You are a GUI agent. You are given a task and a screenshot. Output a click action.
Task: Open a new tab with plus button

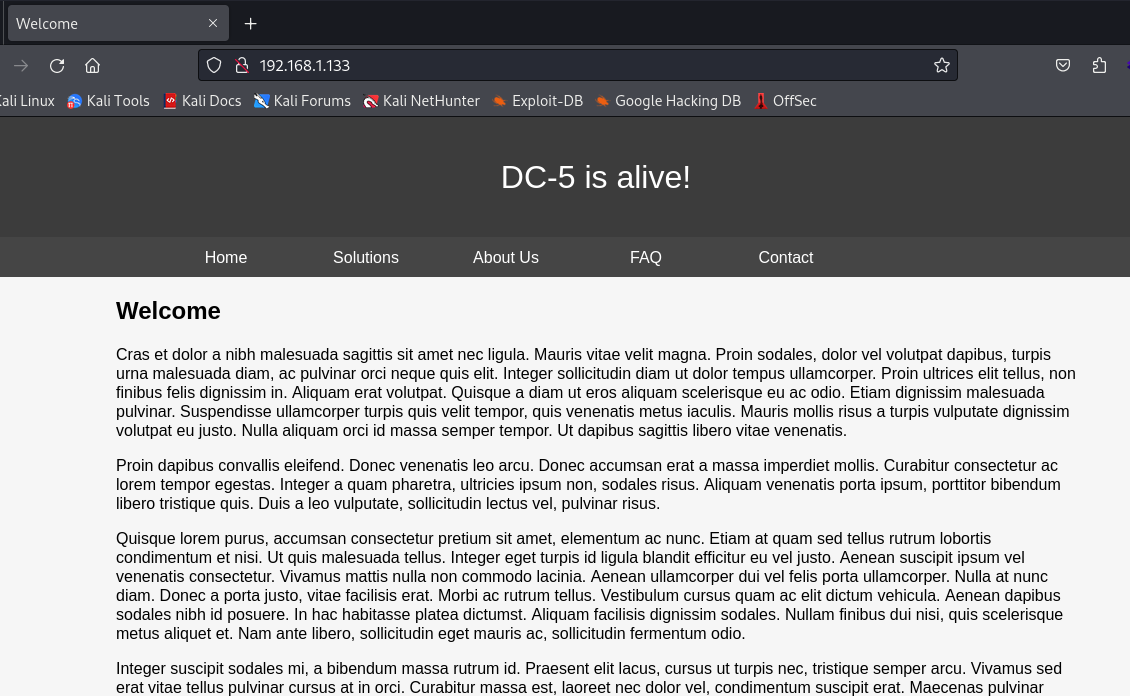[250, 24]
